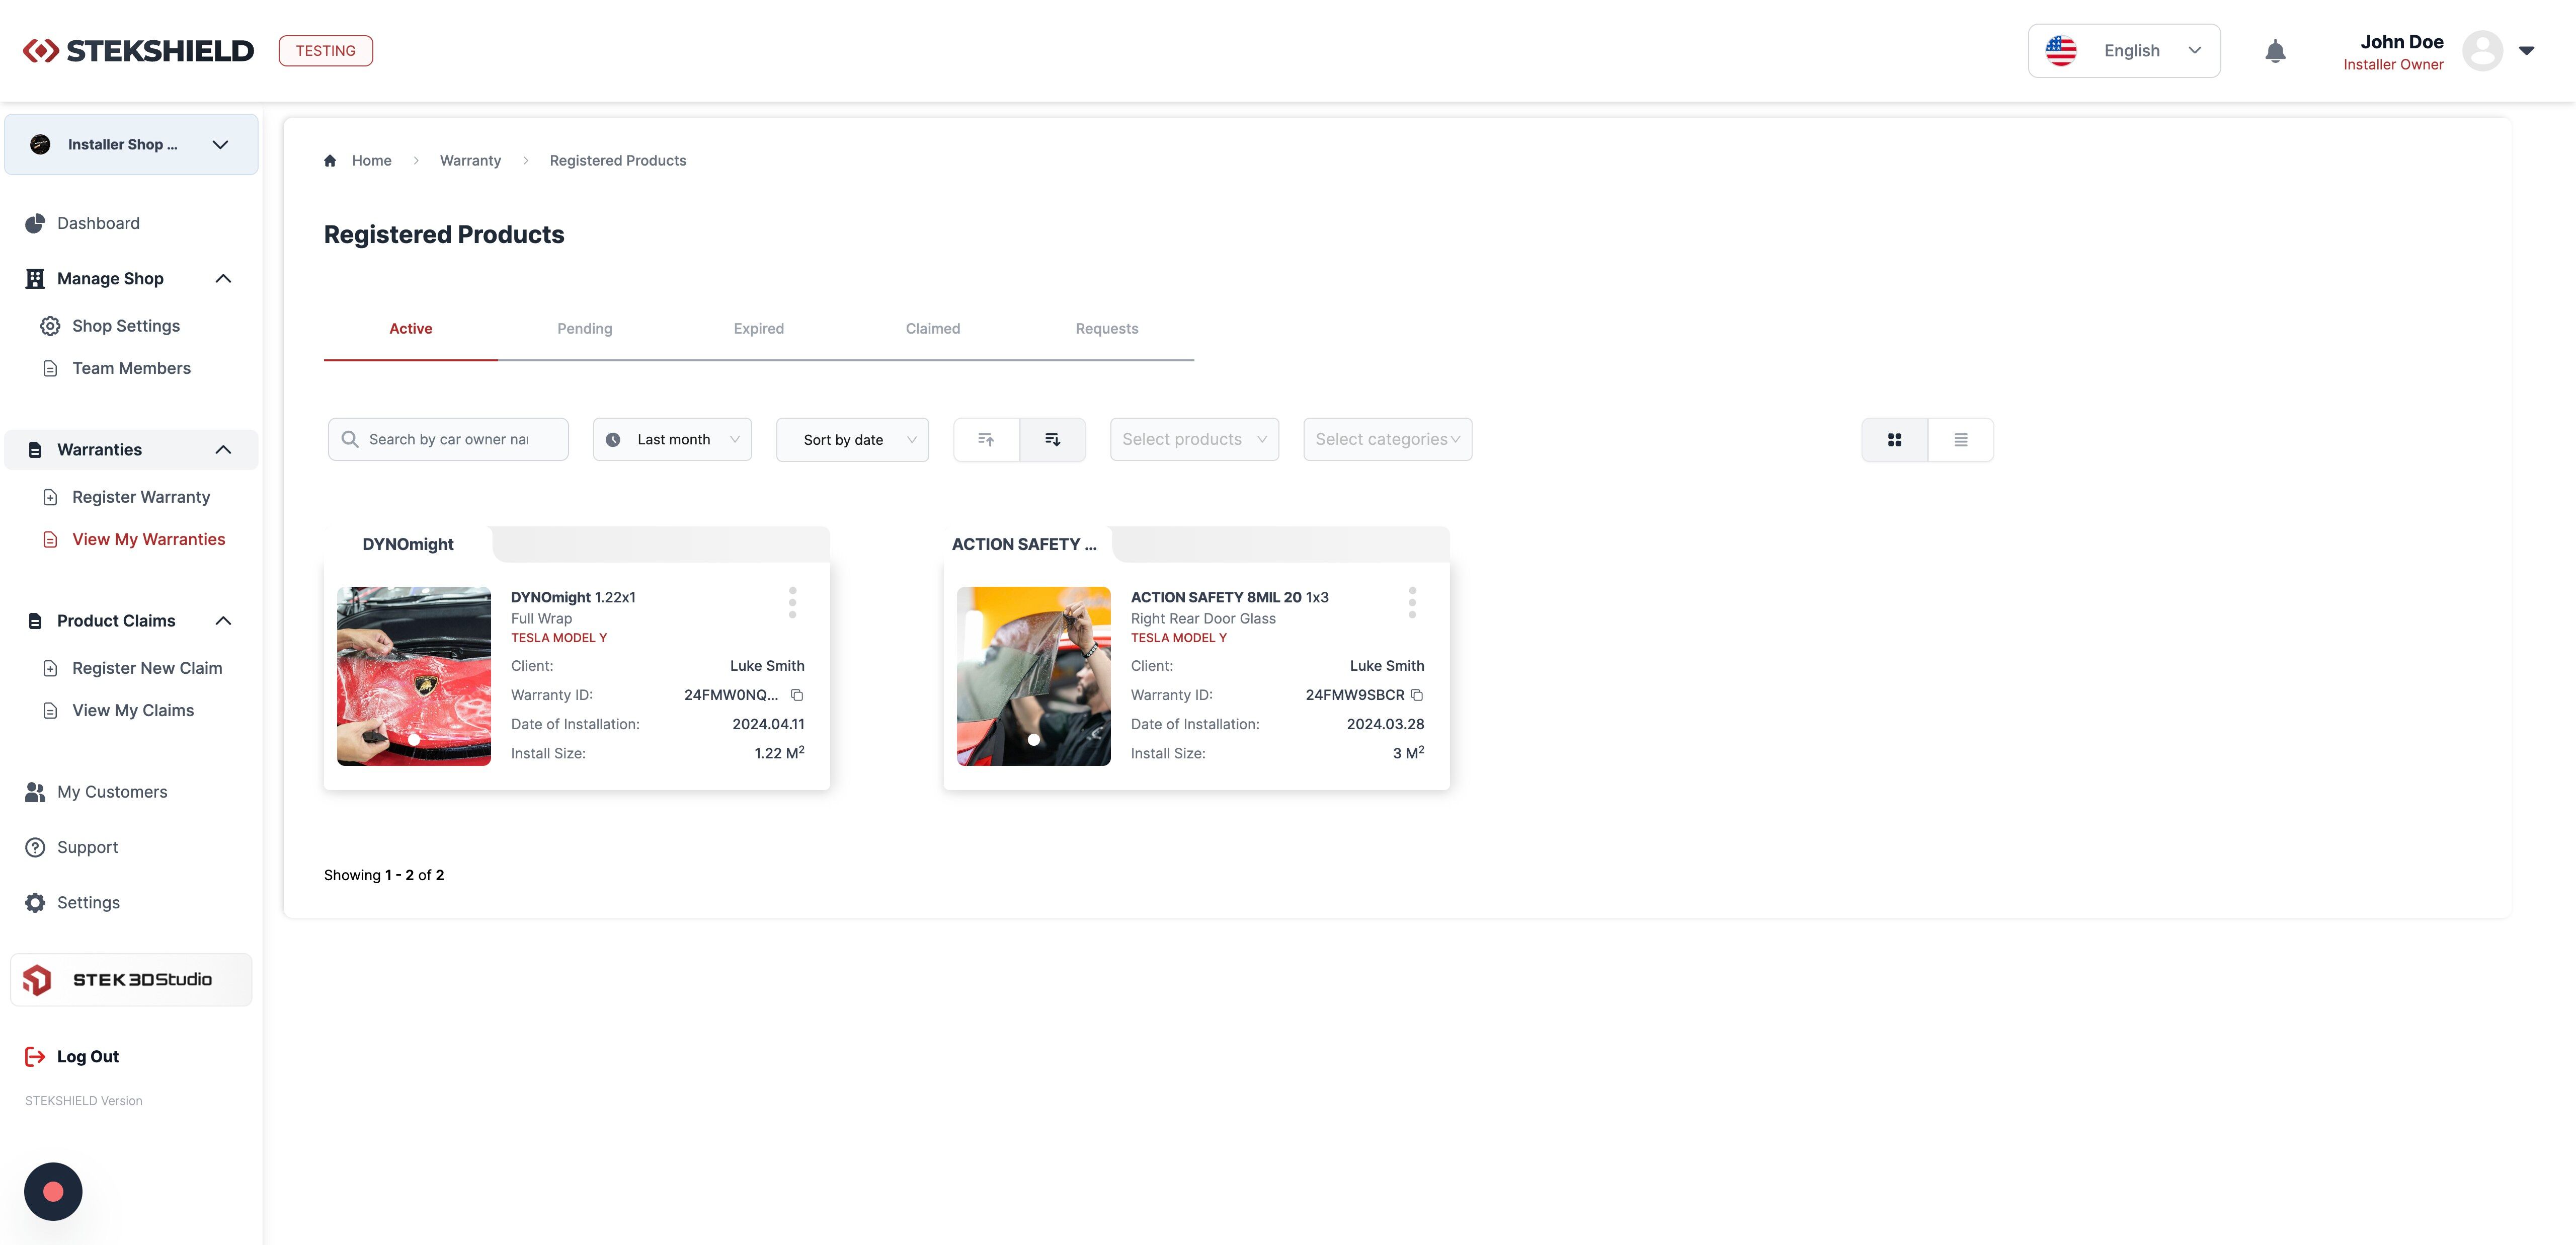Open the ACTION SAFETY product photo
Image resolution: width=2576 pixels, height=1245 pixels.
point(1033,676)
